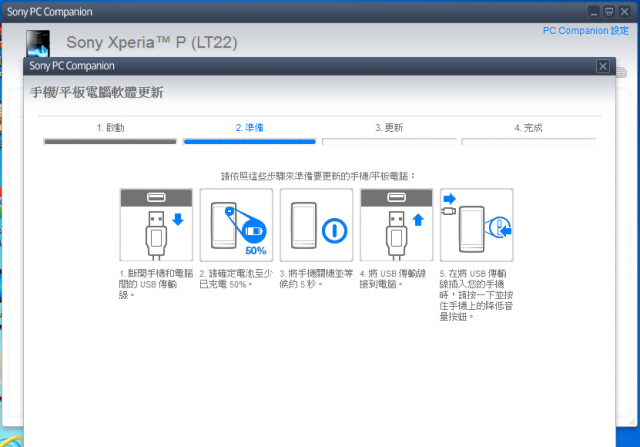Click the step 3. 更新 label
640x447 pixels.
click(389, 128)
